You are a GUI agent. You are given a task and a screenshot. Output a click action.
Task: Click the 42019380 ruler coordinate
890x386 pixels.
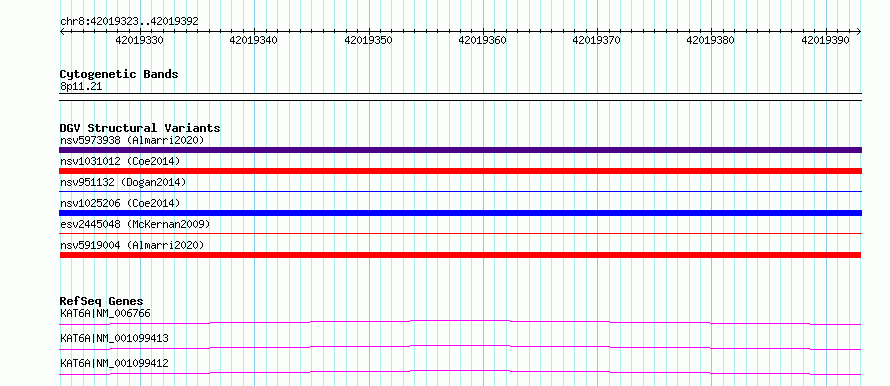click(x=711, y=40)
